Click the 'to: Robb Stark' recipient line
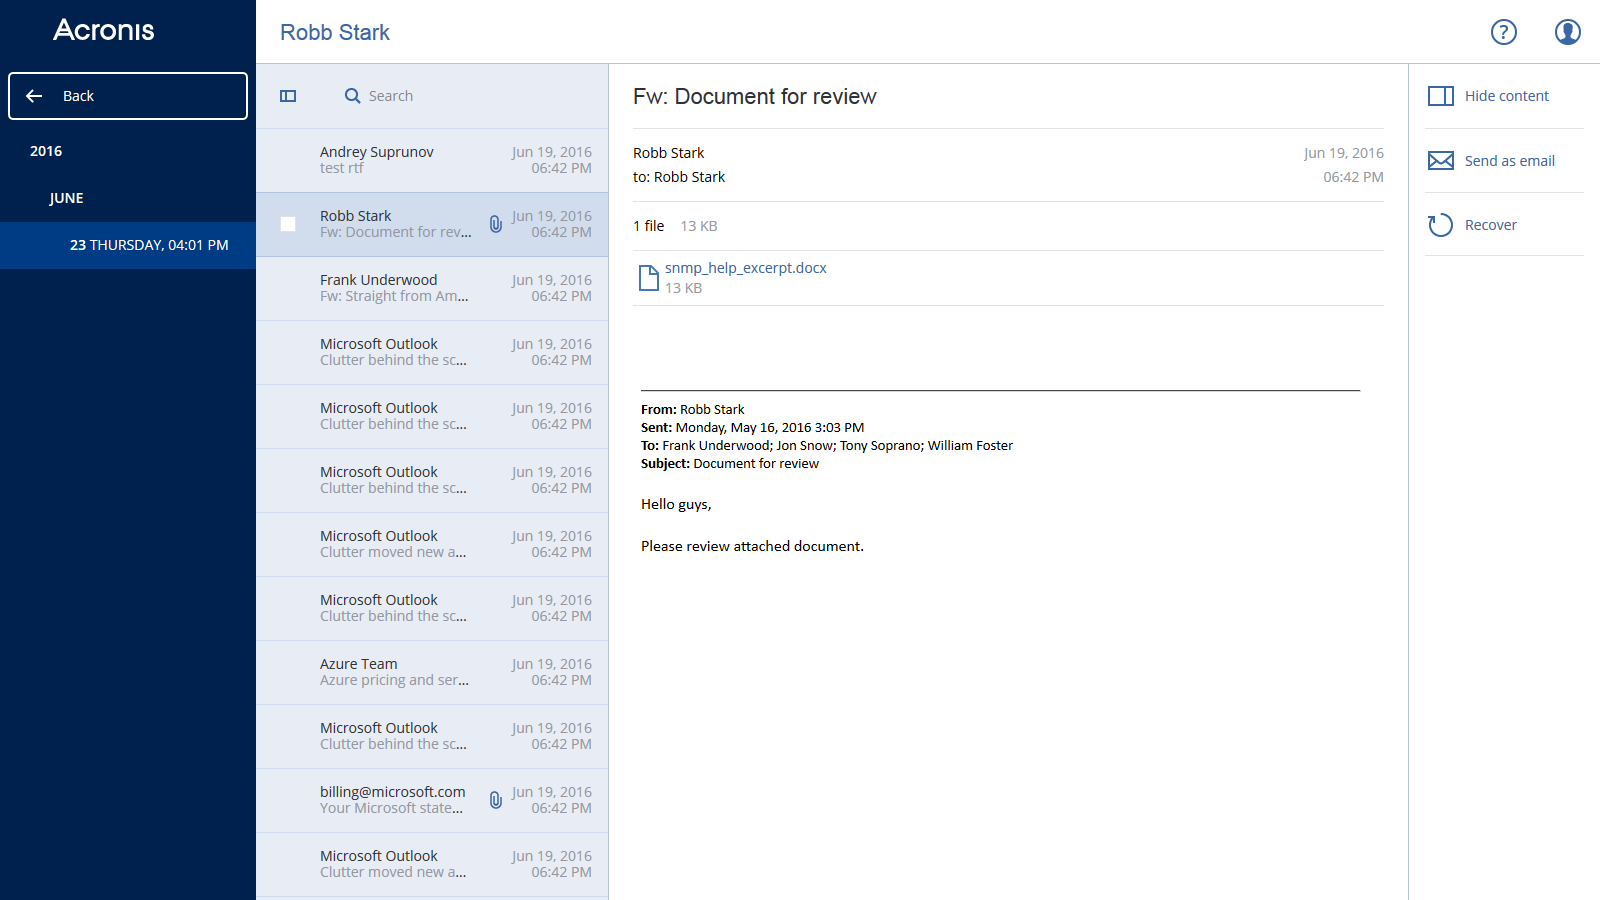Screen dimensions: 1600x900 click(679, 177)
